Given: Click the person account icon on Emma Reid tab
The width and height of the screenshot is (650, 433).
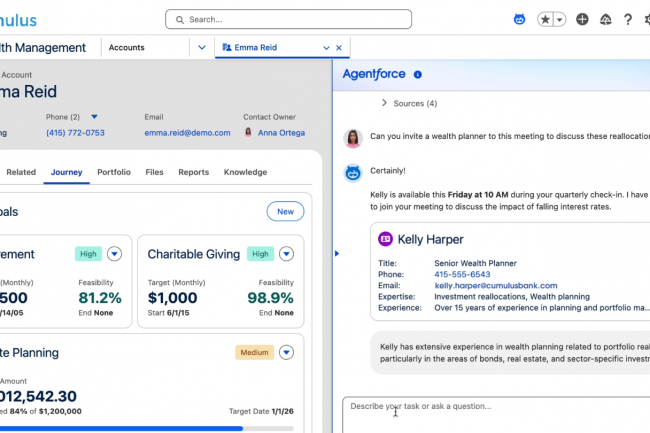Looking at the screenshot, I should (x=226, y=47).
